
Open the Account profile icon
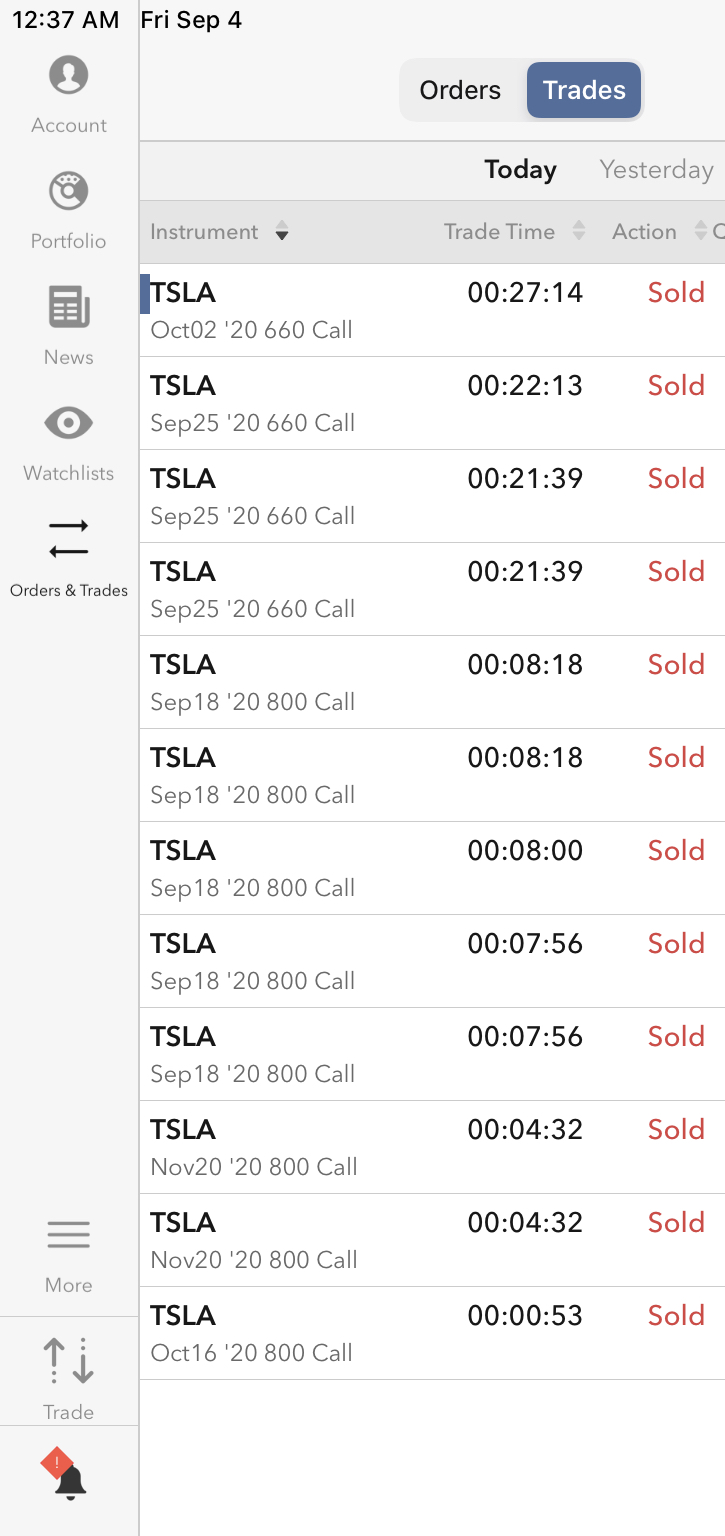click(x=69, y=76)
